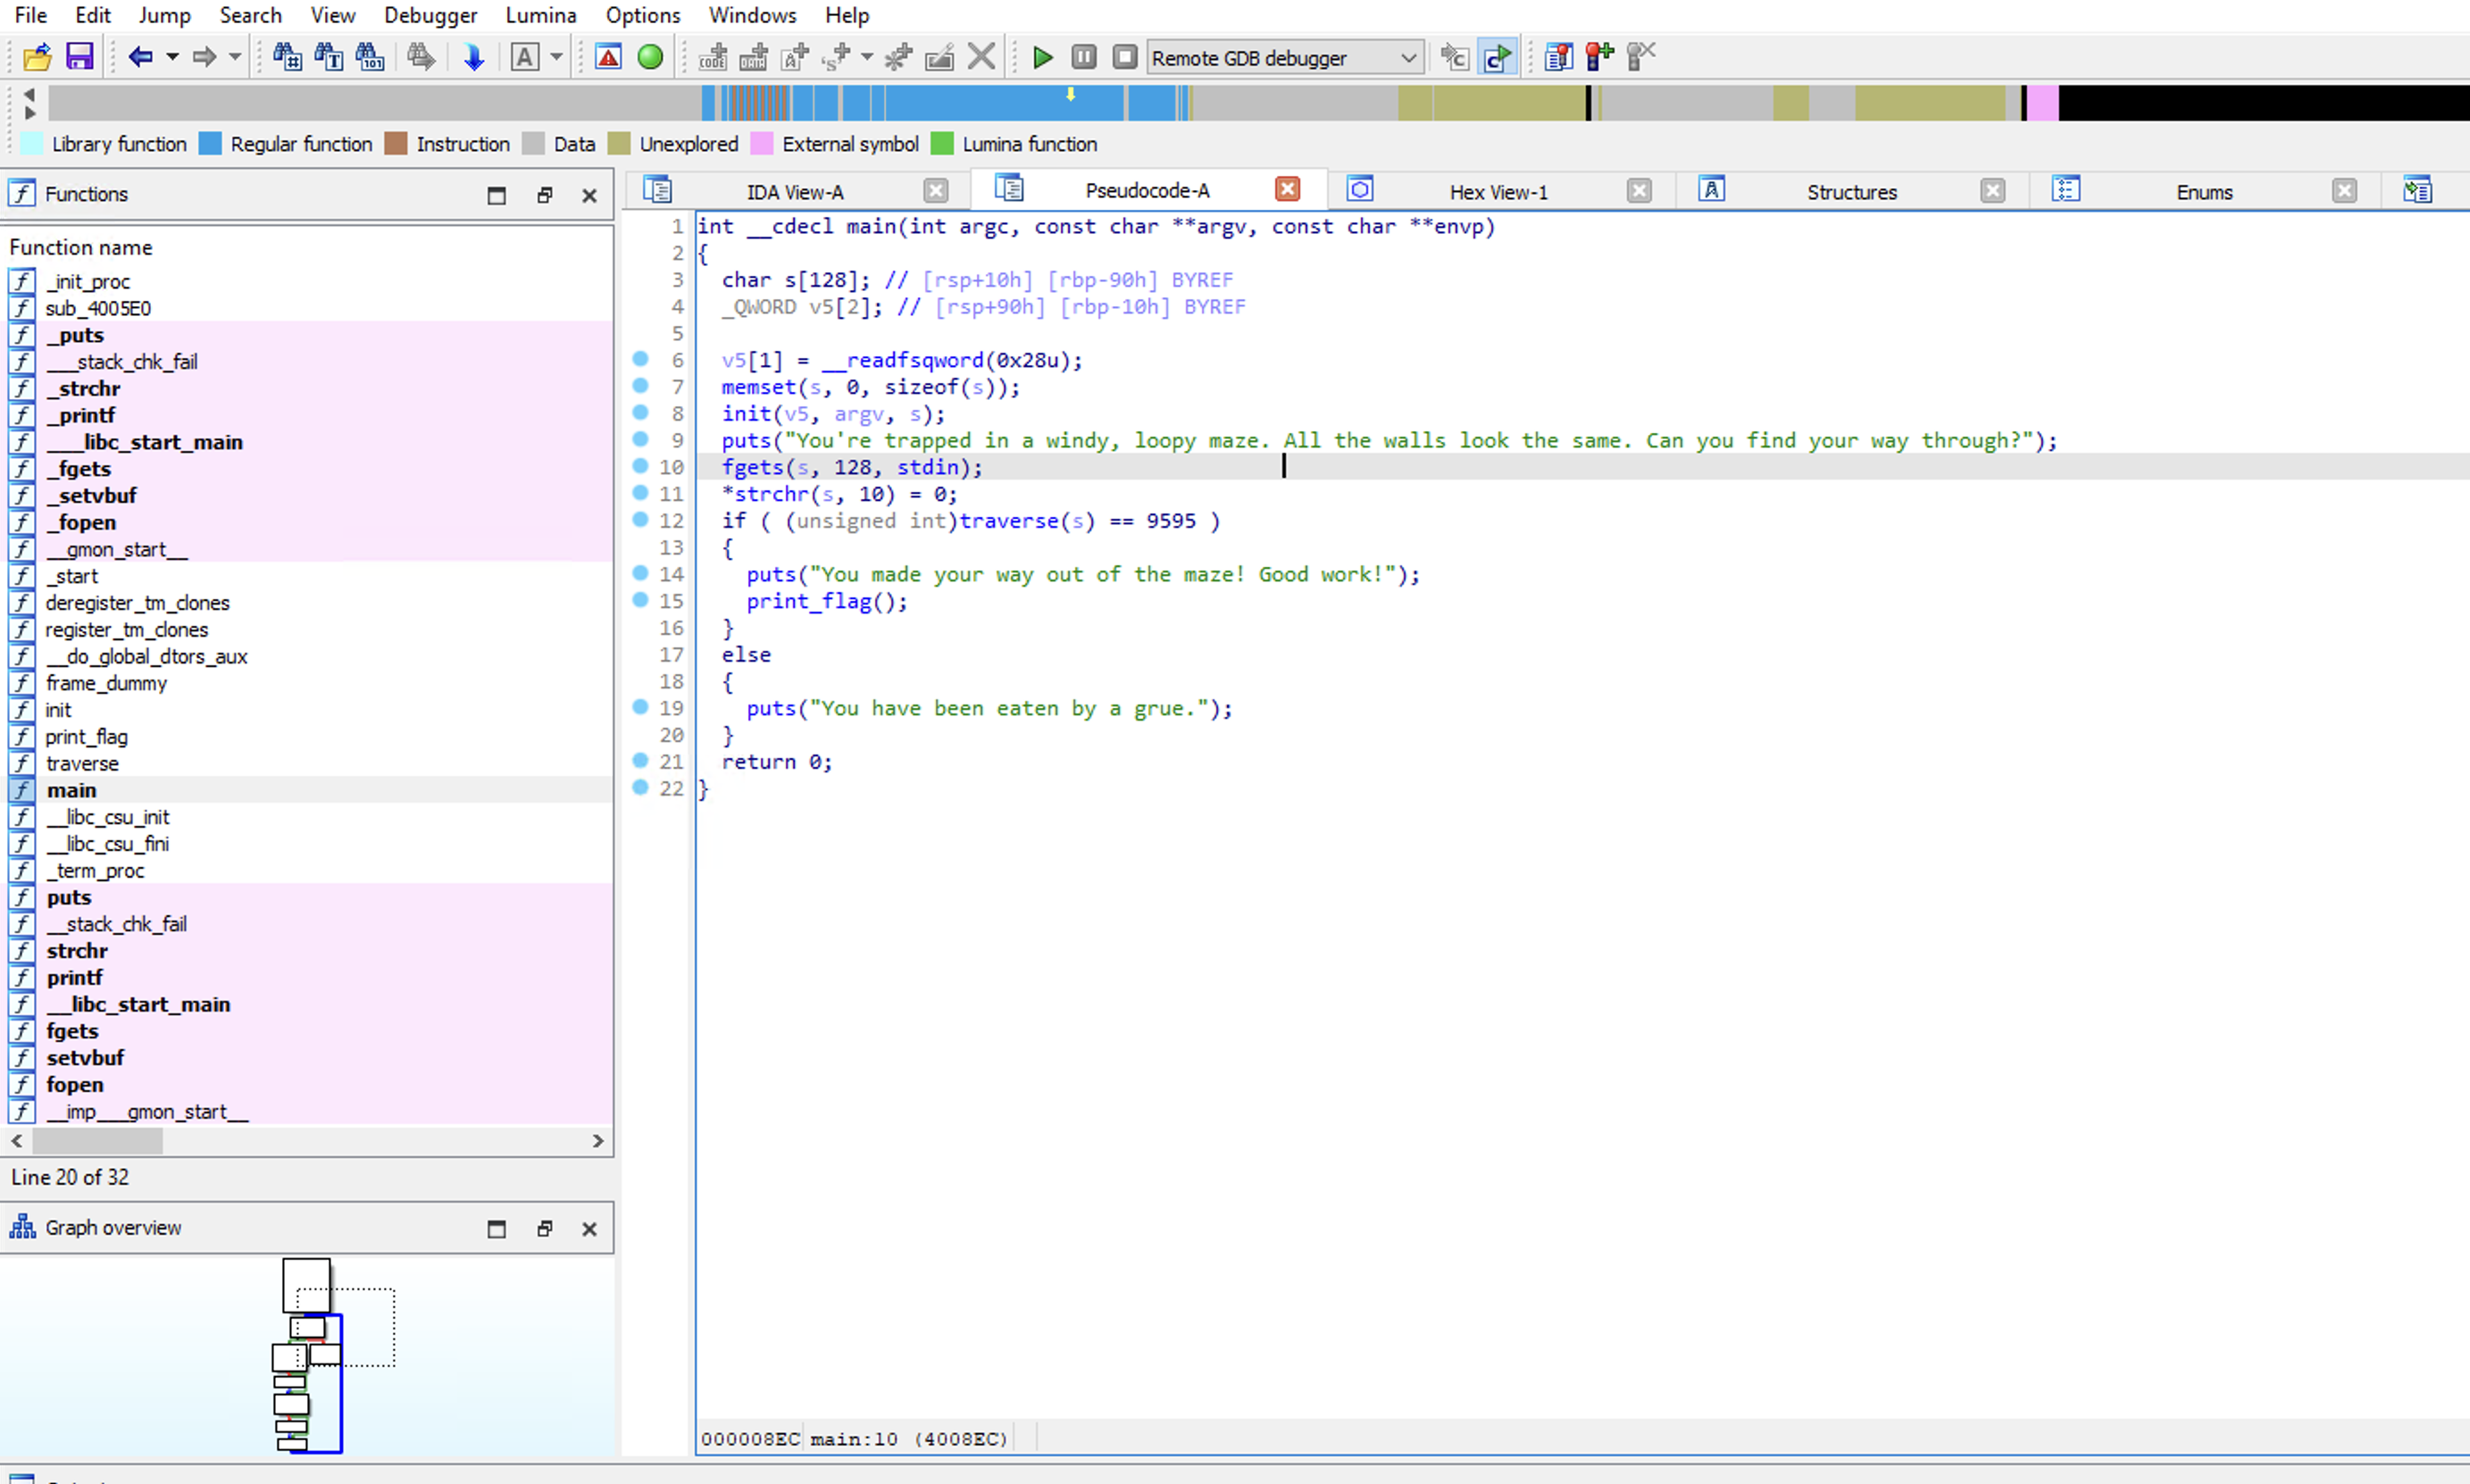Open the Windows menu

click(x=753, y=15)
